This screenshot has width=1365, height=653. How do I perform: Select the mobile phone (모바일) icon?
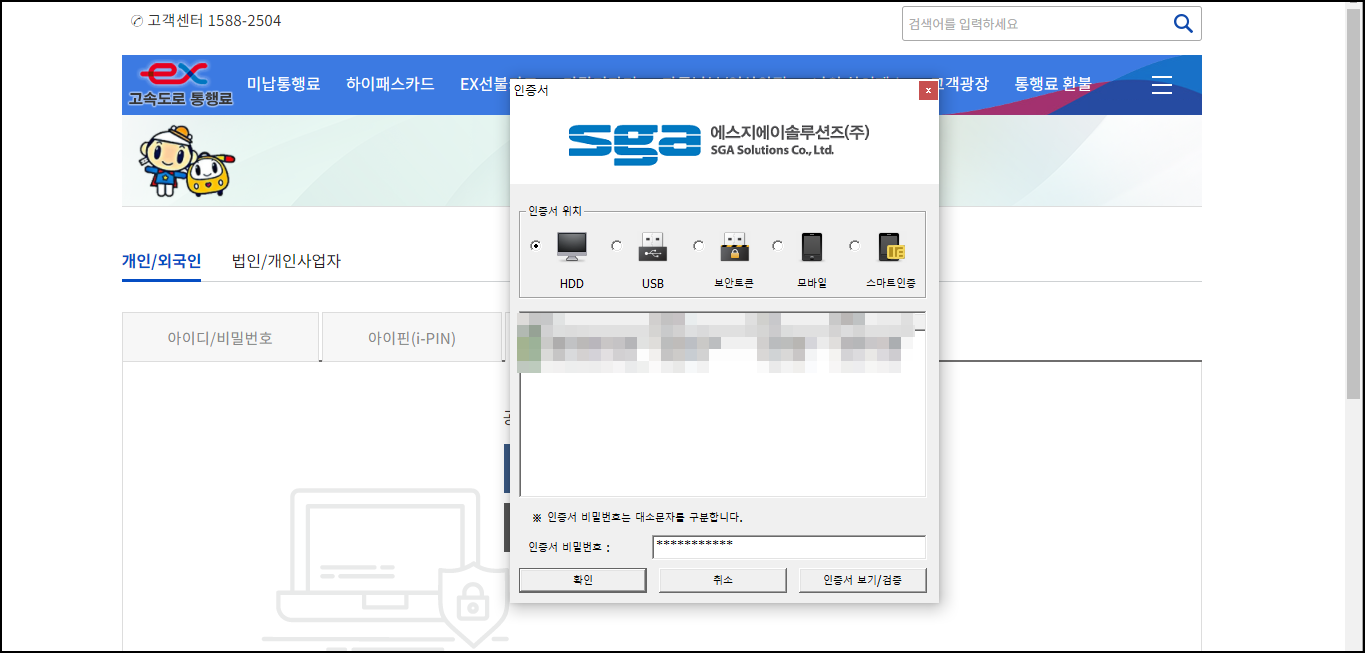click(x=812, y=247)
